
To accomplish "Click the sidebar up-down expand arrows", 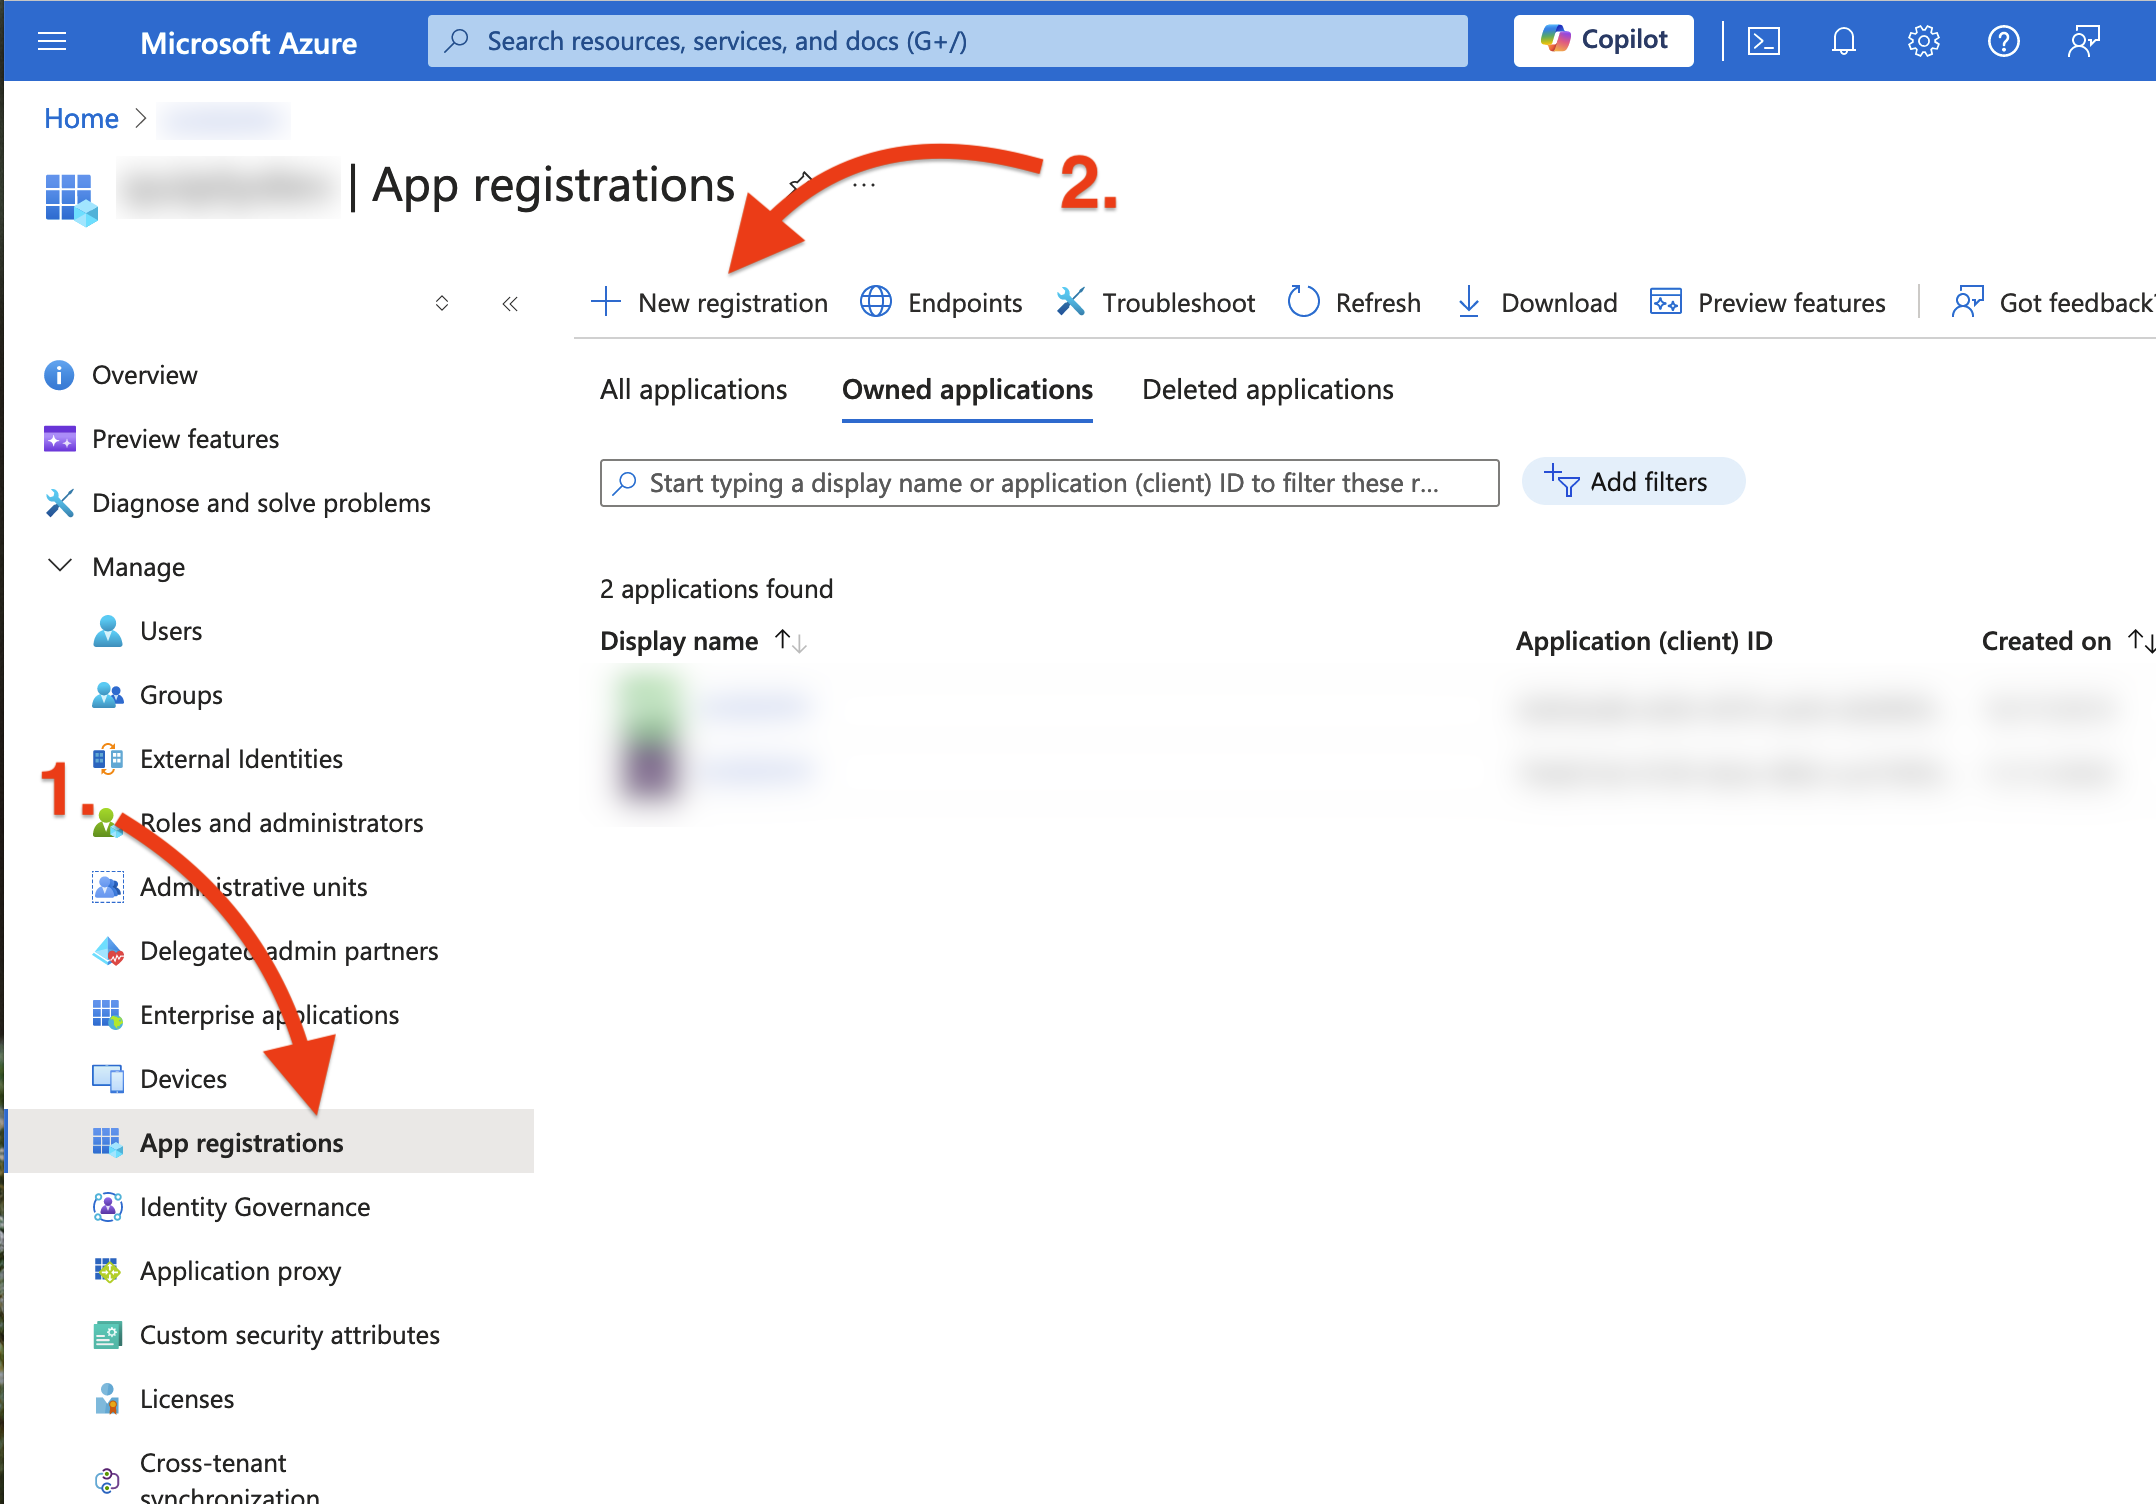I will click(x=442, y=303).
